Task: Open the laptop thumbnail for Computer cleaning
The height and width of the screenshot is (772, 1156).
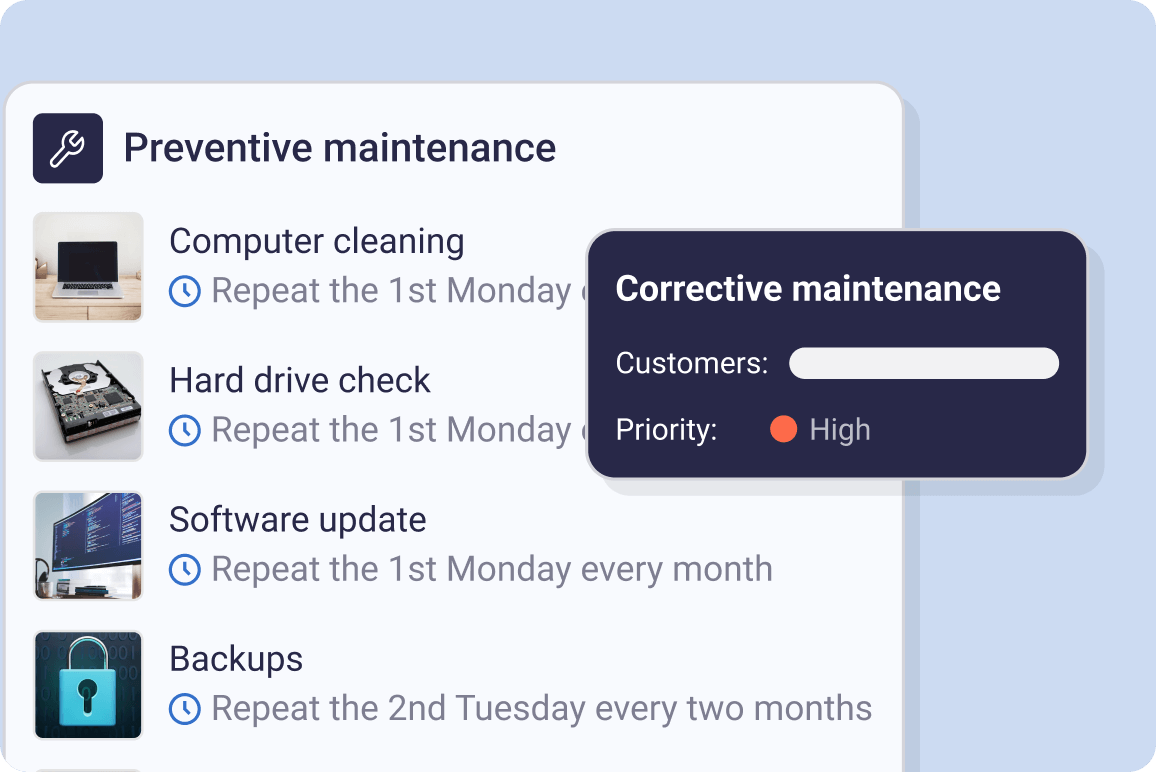Action: [88, 266]
